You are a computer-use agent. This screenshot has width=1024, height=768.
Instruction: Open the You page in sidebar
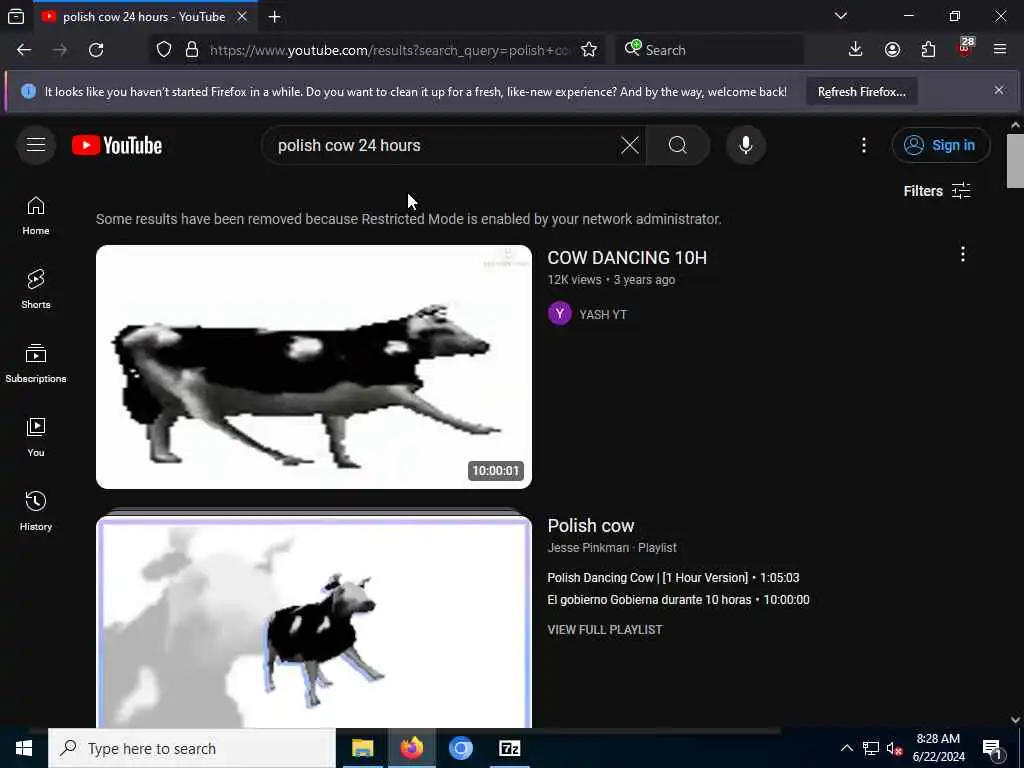(36, 437)
